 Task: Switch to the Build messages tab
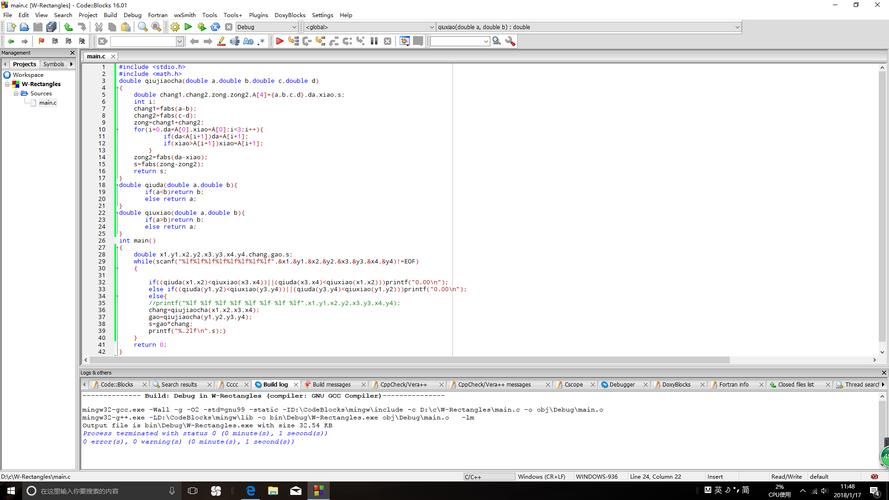331,384
